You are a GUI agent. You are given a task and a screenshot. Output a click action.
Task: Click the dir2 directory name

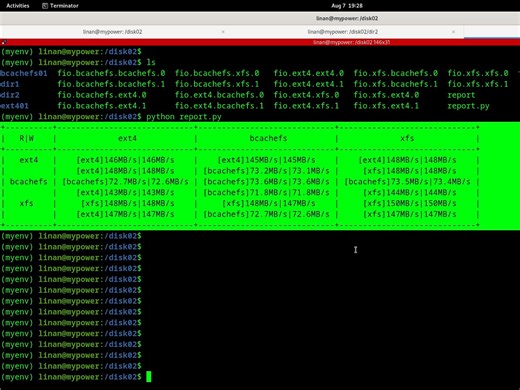10,95
